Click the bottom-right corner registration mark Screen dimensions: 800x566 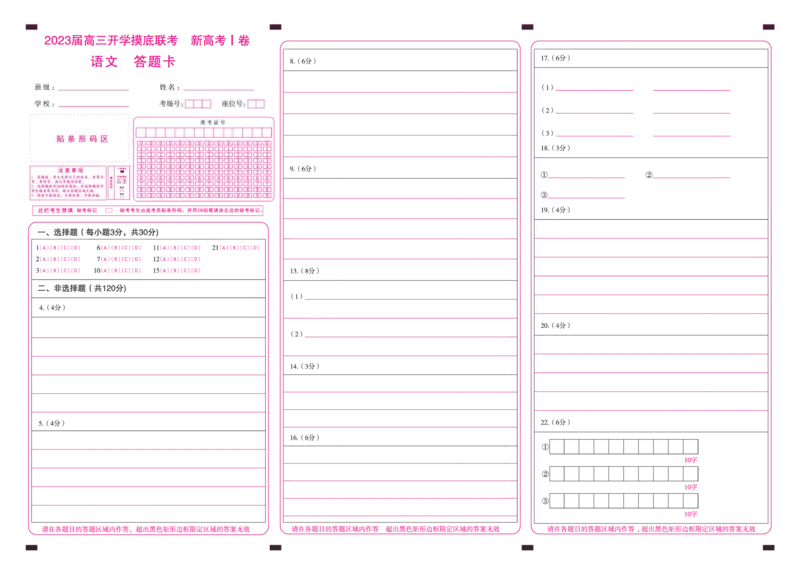pos(768,547)
